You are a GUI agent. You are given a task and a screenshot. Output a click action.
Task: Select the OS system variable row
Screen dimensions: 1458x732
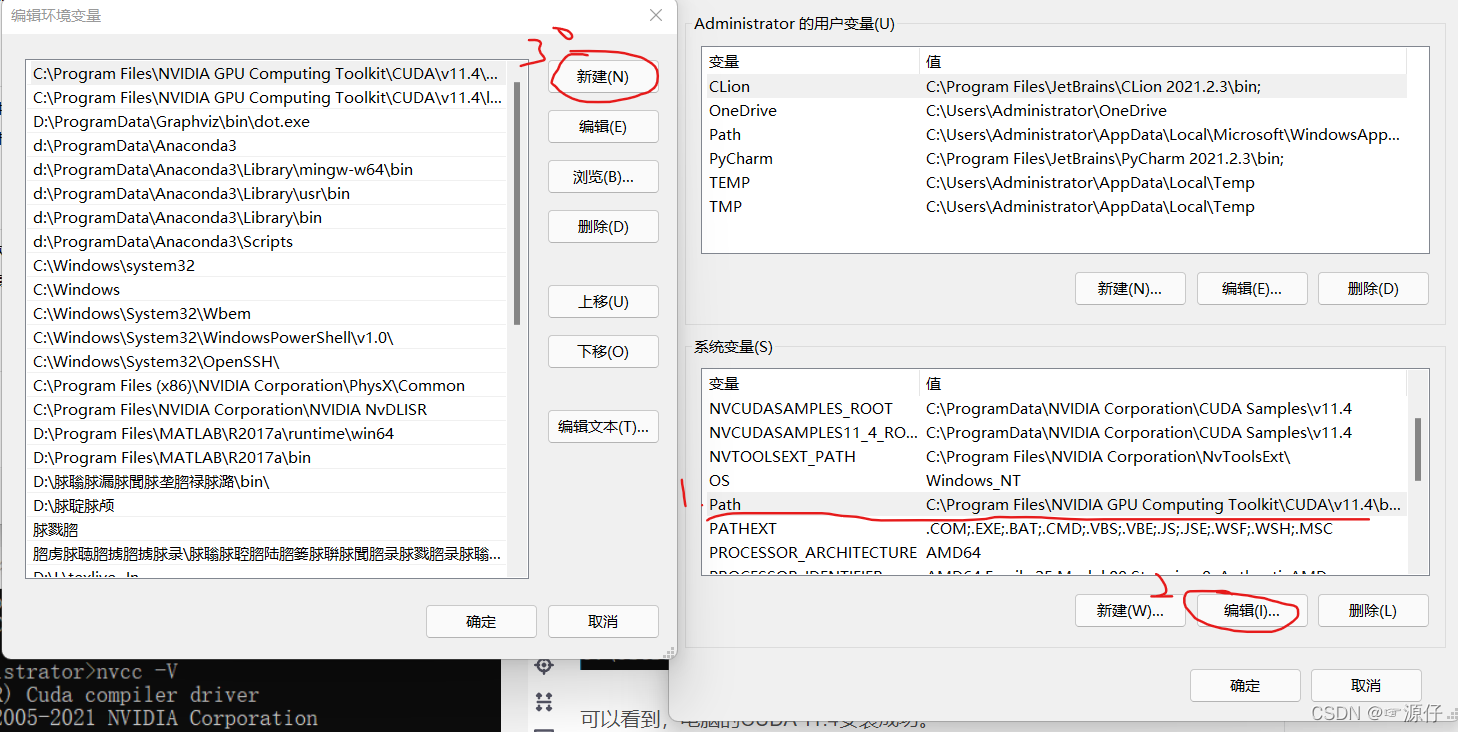[x=1055, y=481]
